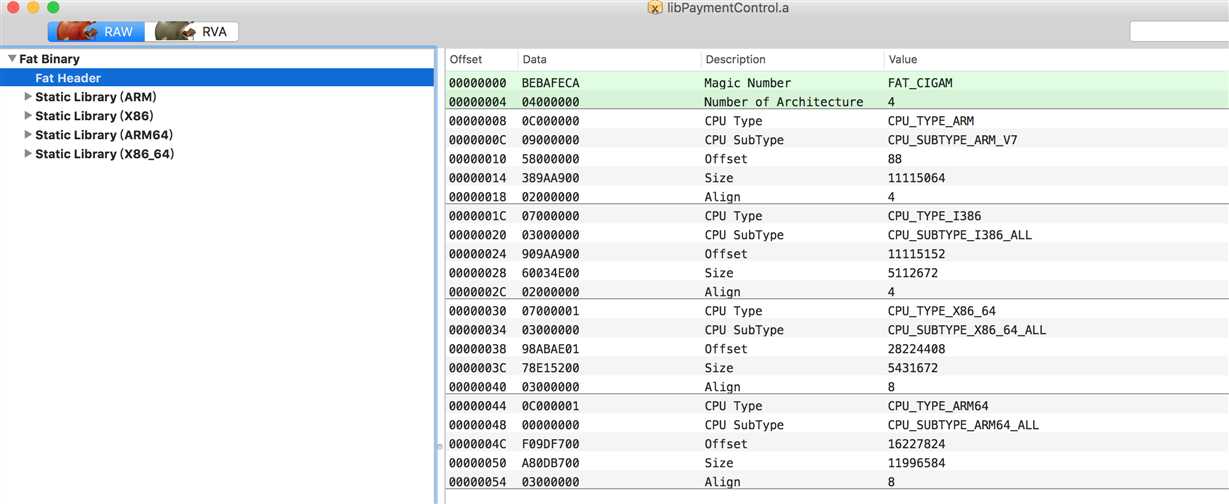
Task: Click the CPU_SUBTYPE_X86_64_ALL value
Action: pos(966,330)
